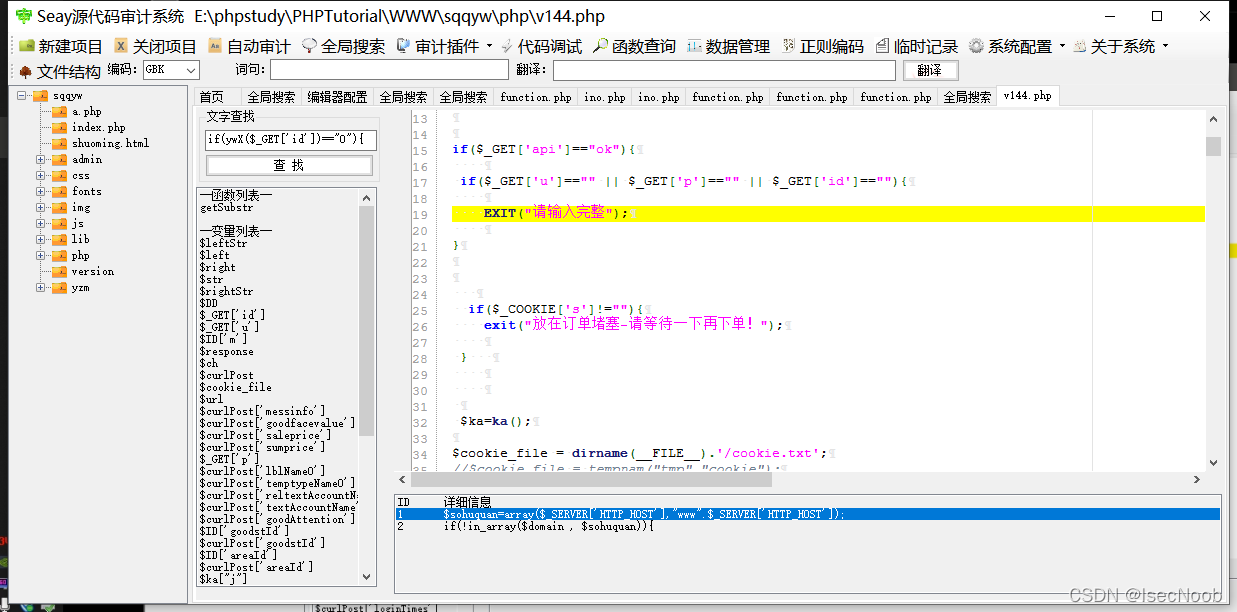Open the 审计插件 toolbar menu
This screenshot has width=1237, height=612.
pos(444,47)
